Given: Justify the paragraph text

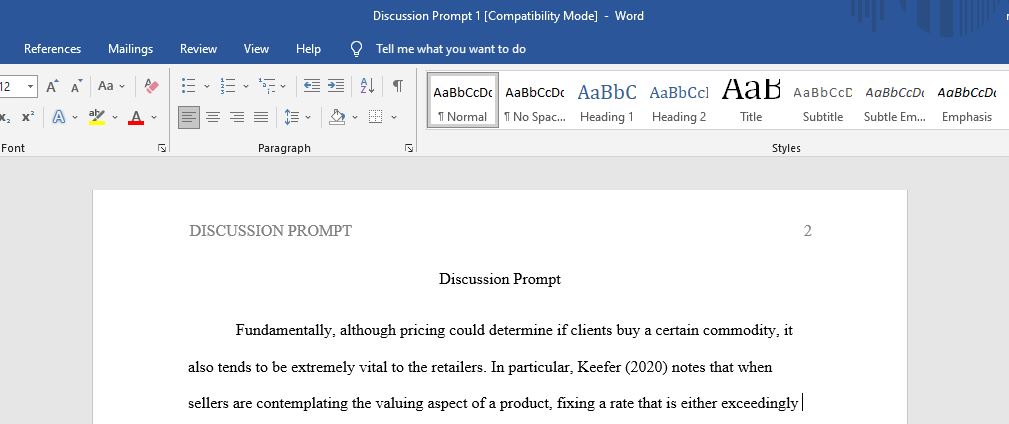Looking at the screenshot, I should point(261,117).
